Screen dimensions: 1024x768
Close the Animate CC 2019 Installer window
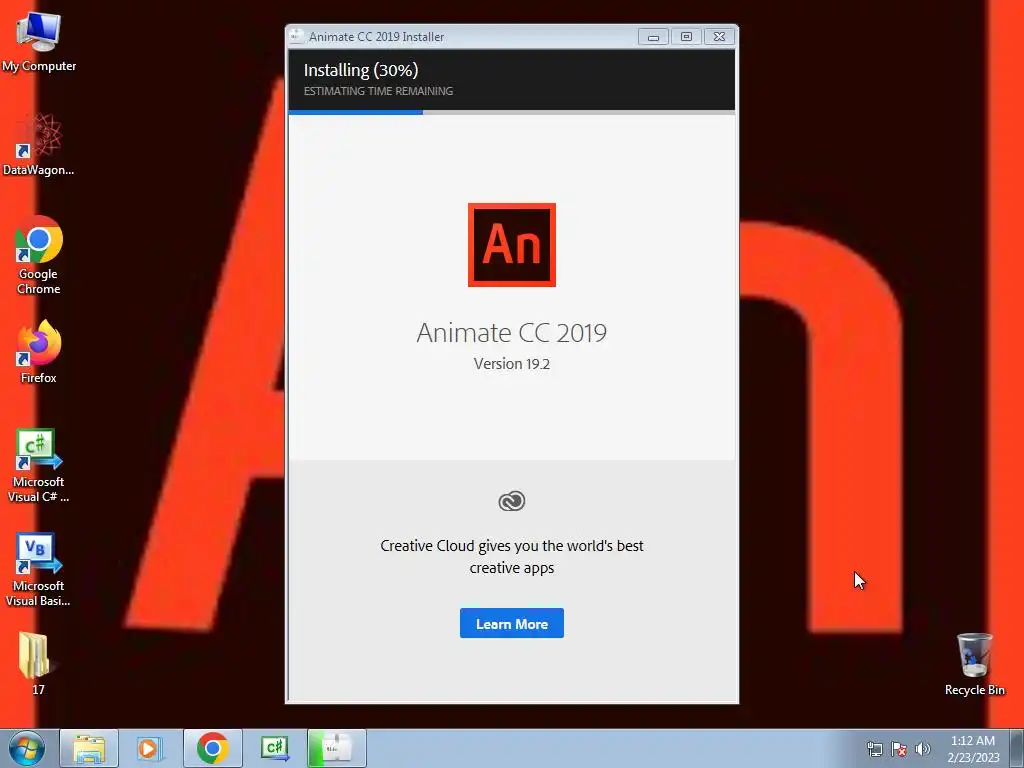coord(719,37)
